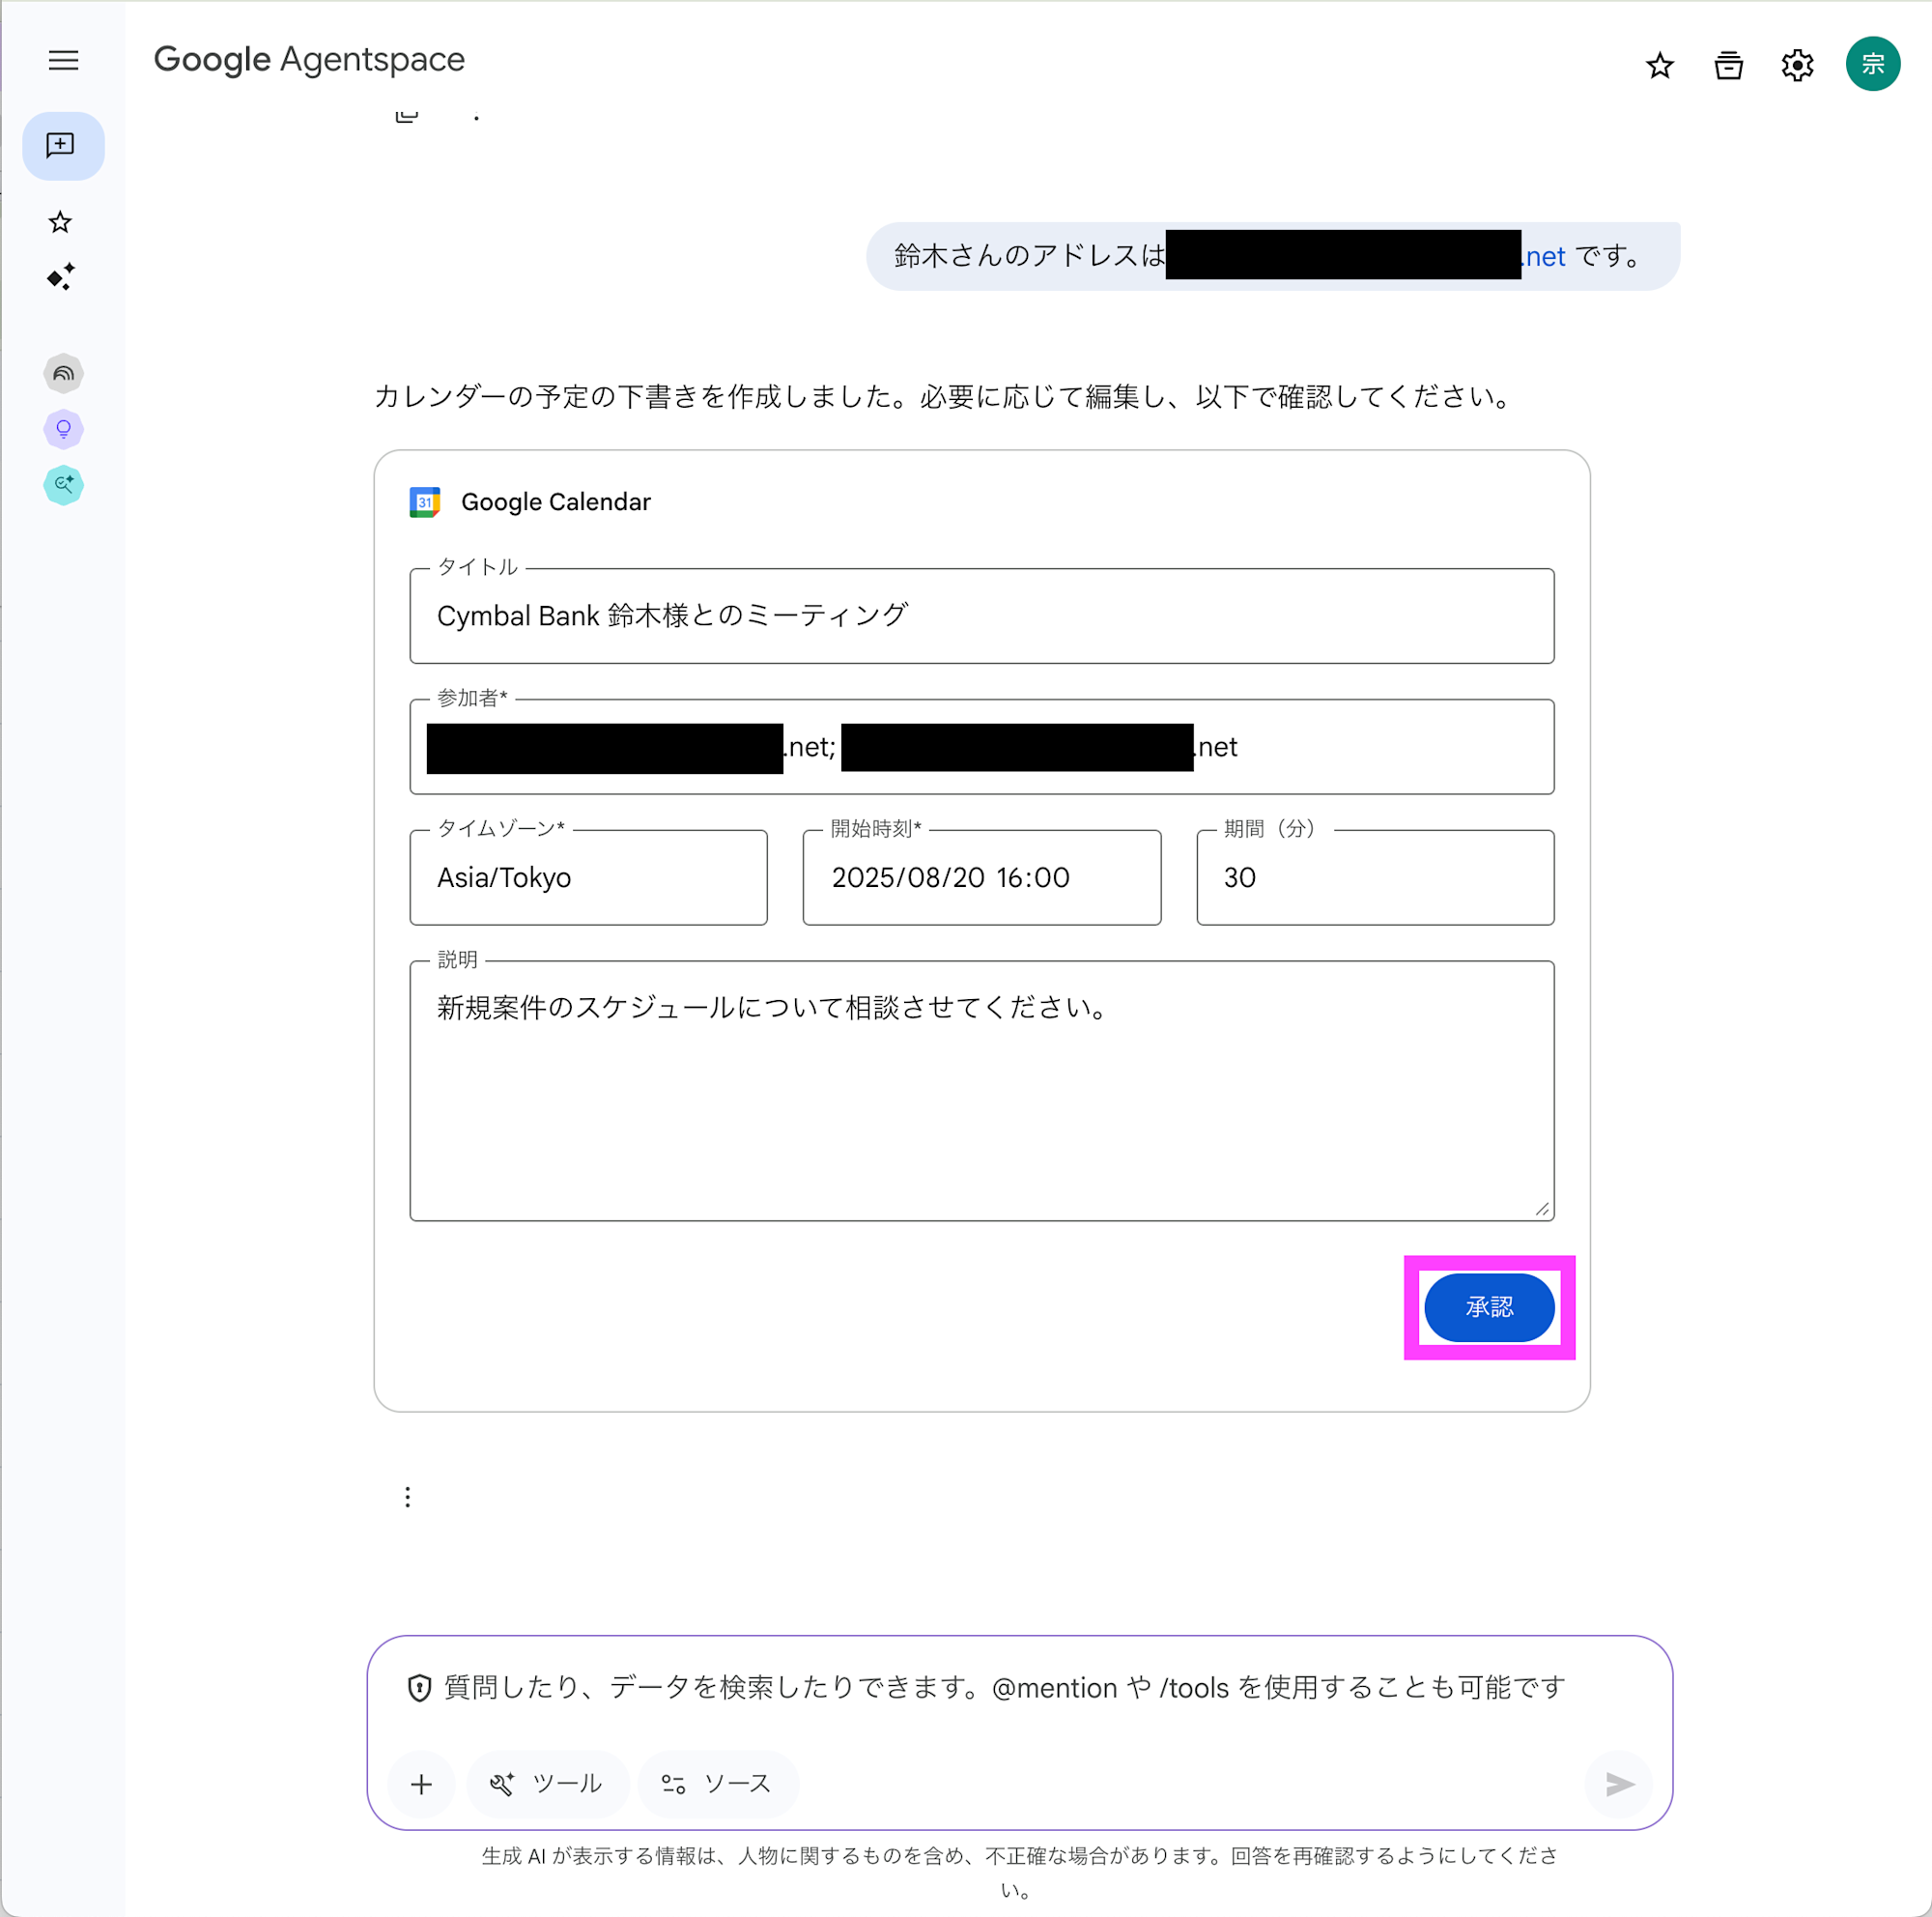Screen dimensions: 1932x1917
Task: Open the settings gear icon
Action: (x=1797, y=65)
